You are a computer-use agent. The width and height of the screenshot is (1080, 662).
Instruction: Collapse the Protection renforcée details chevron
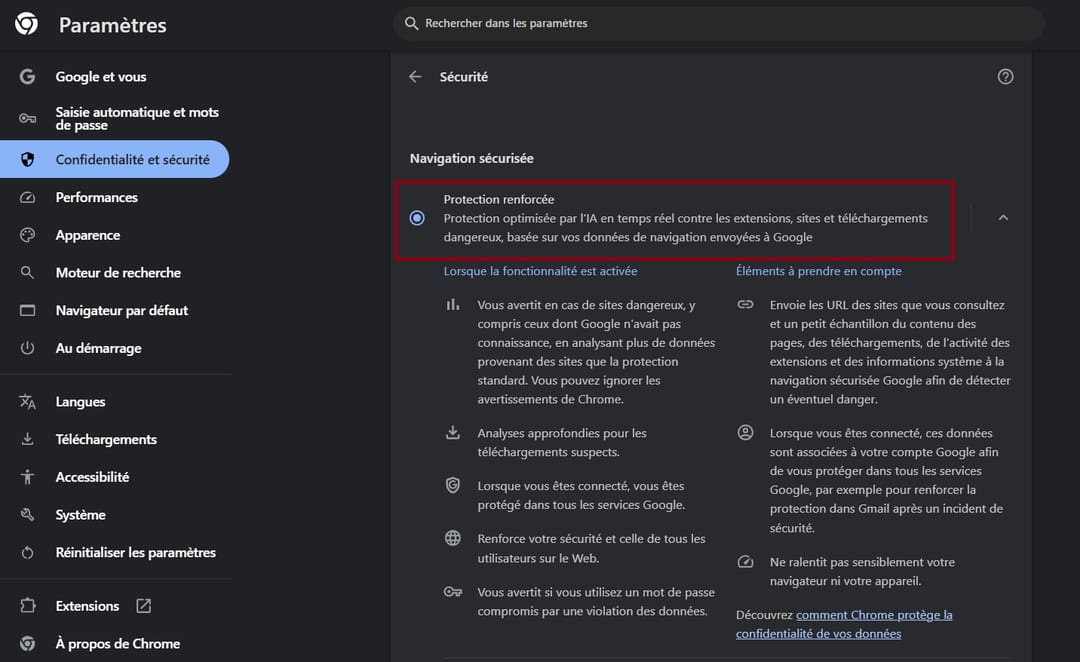tap(1003, 218)
